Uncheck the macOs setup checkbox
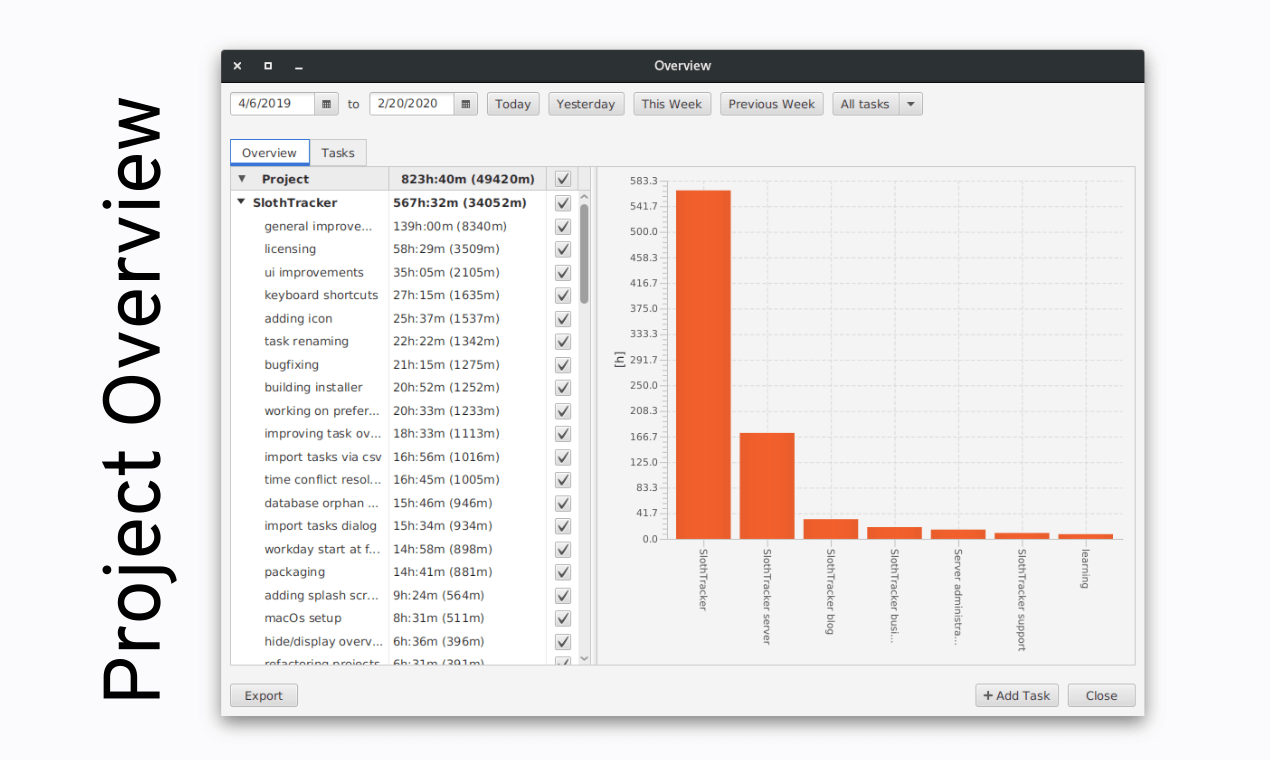Image resolution: width=1270 pixels, height=760 pixels. click(x=563, y=618)
